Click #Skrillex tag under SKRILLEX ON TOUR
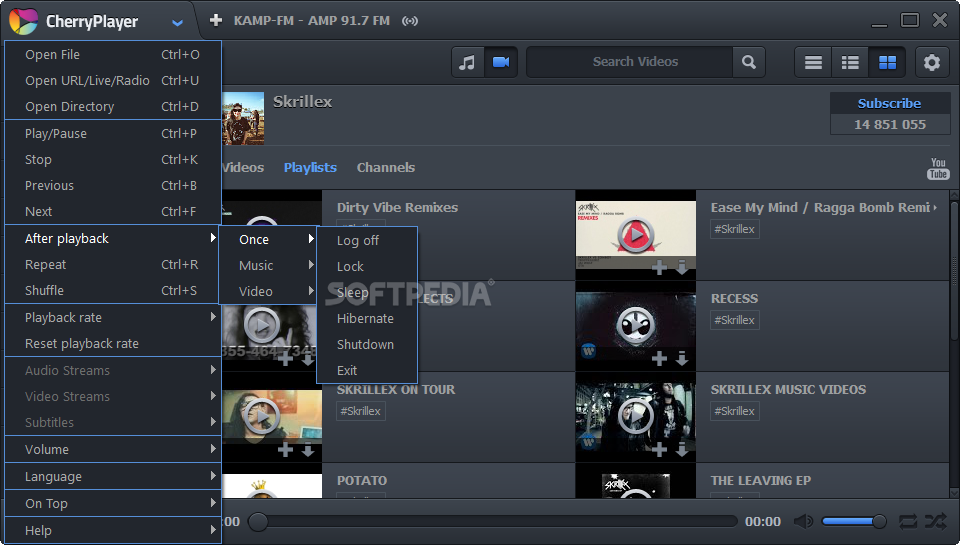Viewport: 960px width, 545px height. pos(361,411)
